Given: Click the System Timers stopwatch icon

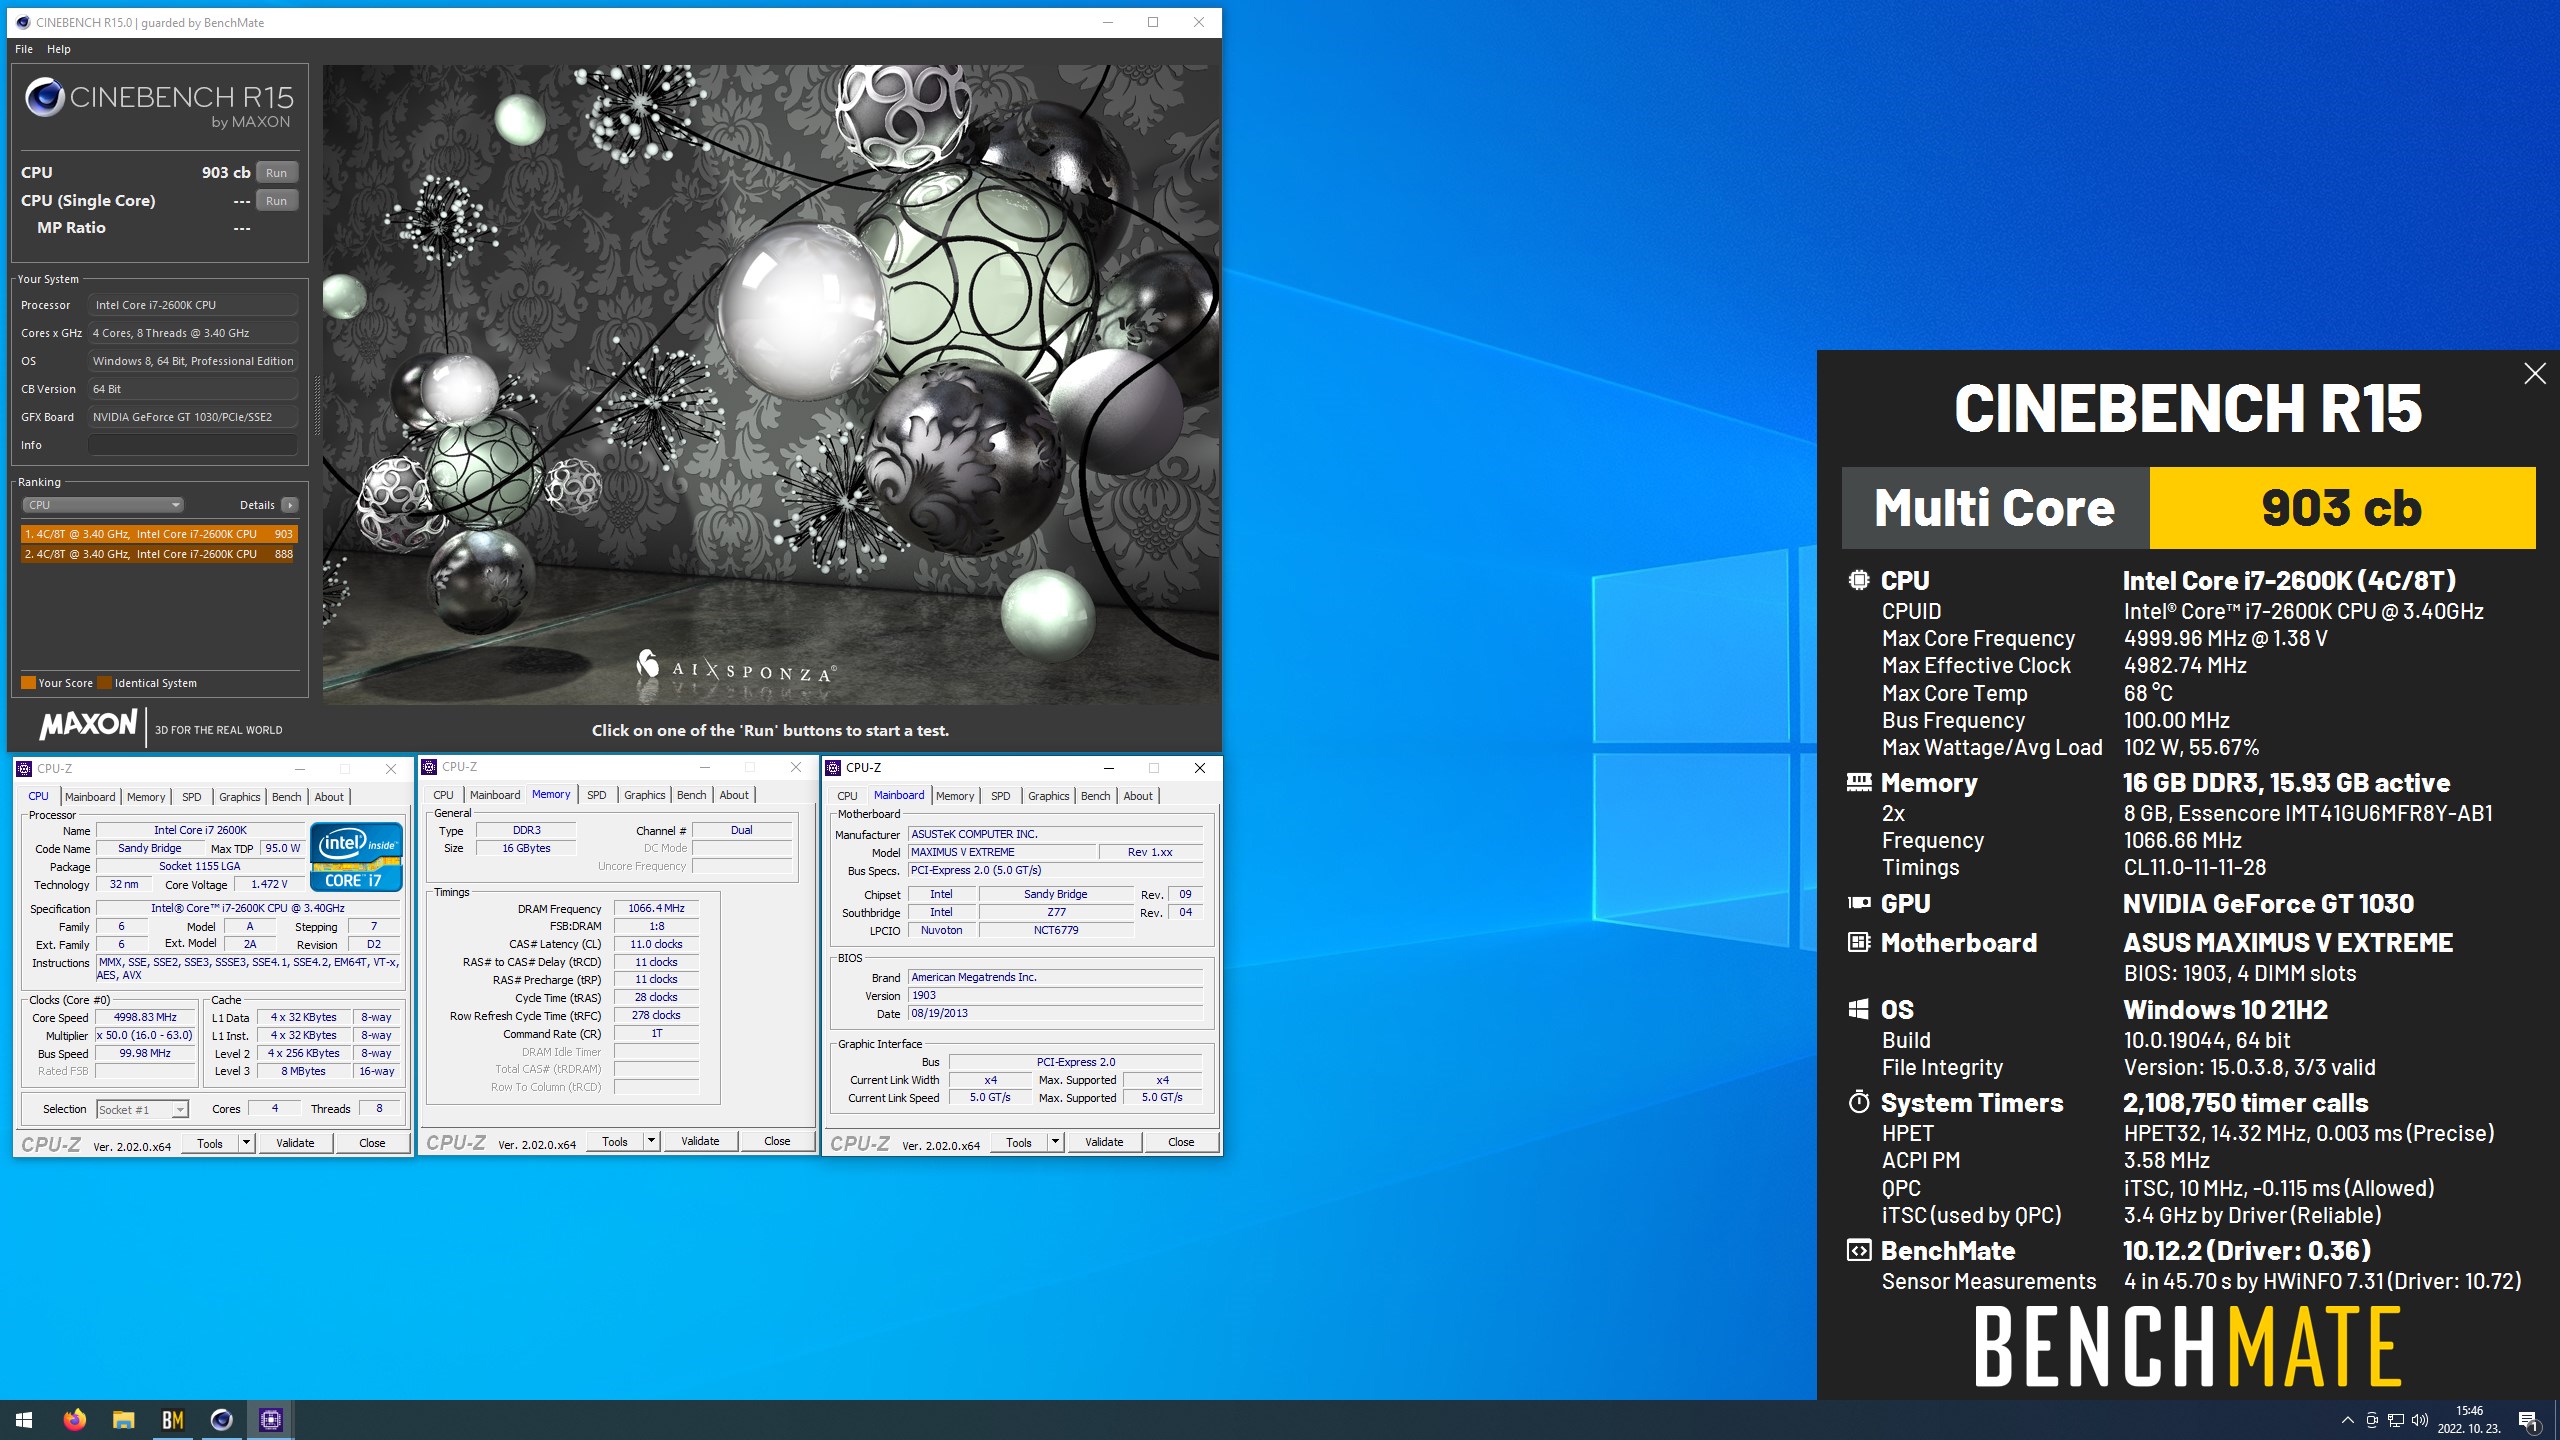Looking at the screenshot, I should click(x=1859, y=1102).
